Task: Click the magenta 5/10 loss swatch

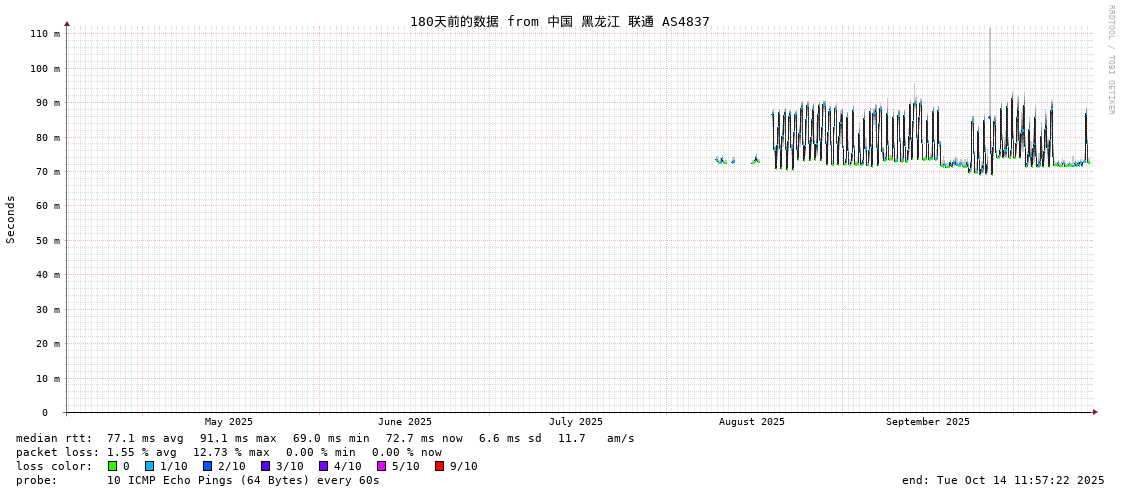Action: tap(382, 466)
